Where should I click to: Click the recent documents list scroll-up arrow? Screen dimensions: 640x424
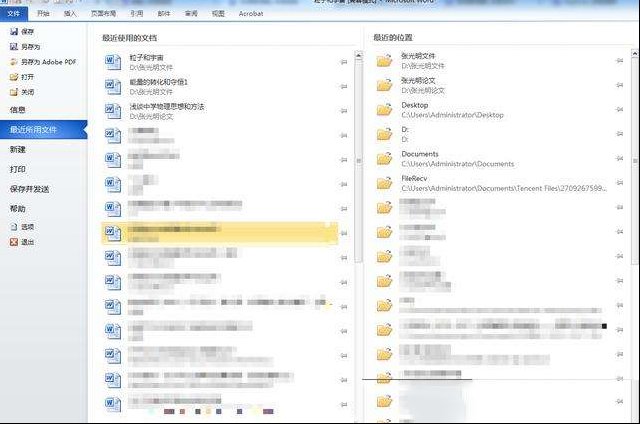(358, 55)
